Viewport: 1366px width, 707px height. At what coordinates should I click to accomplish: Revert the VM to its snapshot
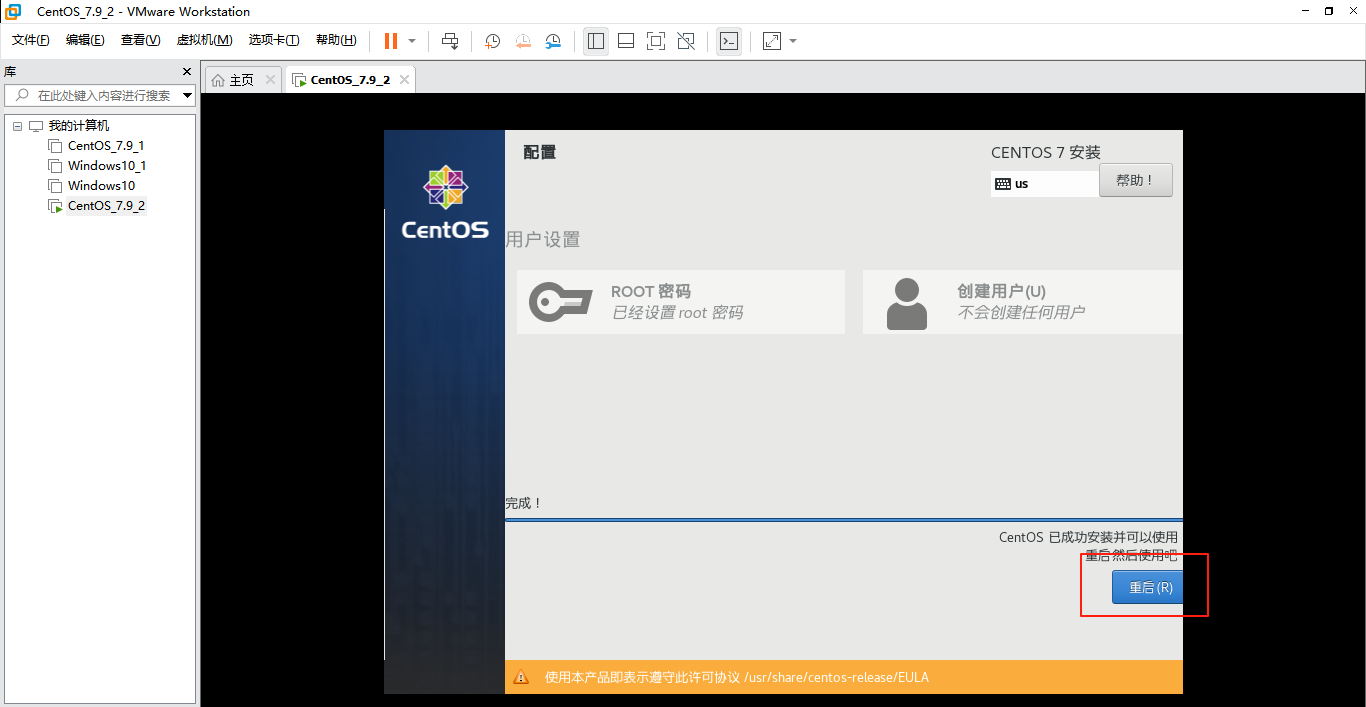point(523,41)
